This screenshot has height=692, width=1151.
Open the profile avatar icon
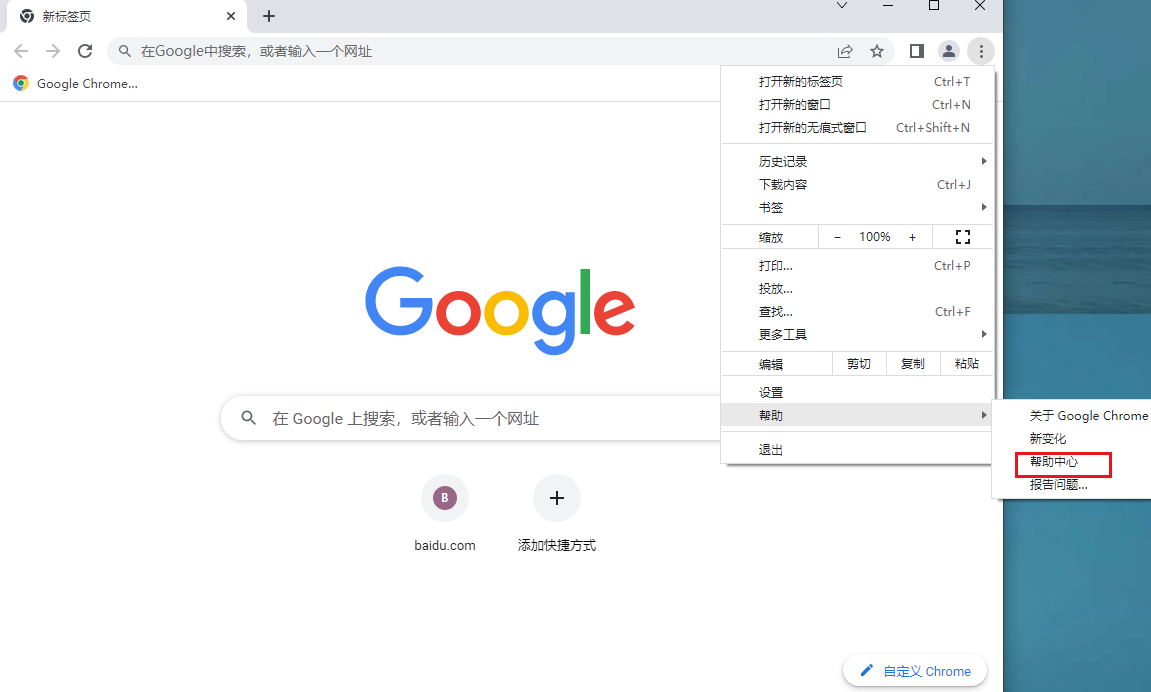point(948,51)
